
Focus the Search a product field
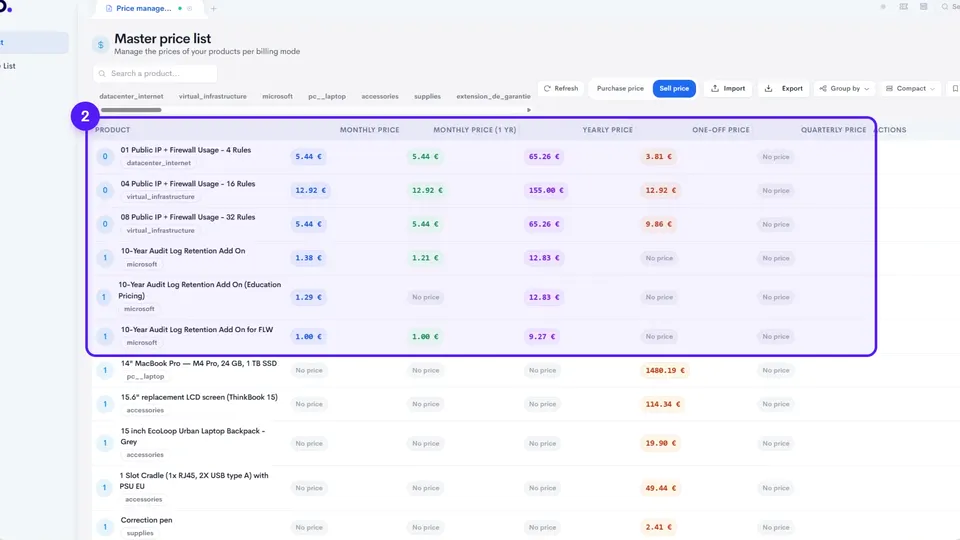pyautogui.click(x=156, y=73)
